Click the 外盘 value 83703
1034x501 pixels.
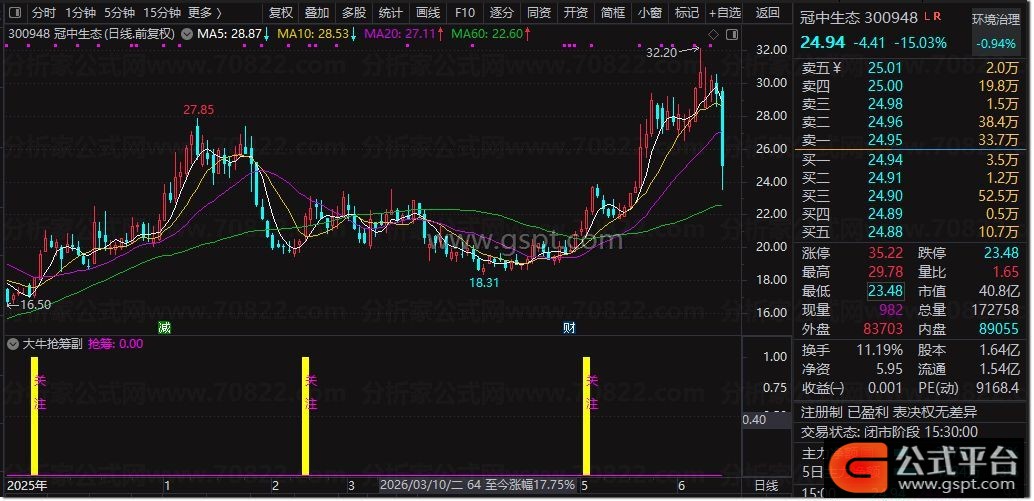881,328
